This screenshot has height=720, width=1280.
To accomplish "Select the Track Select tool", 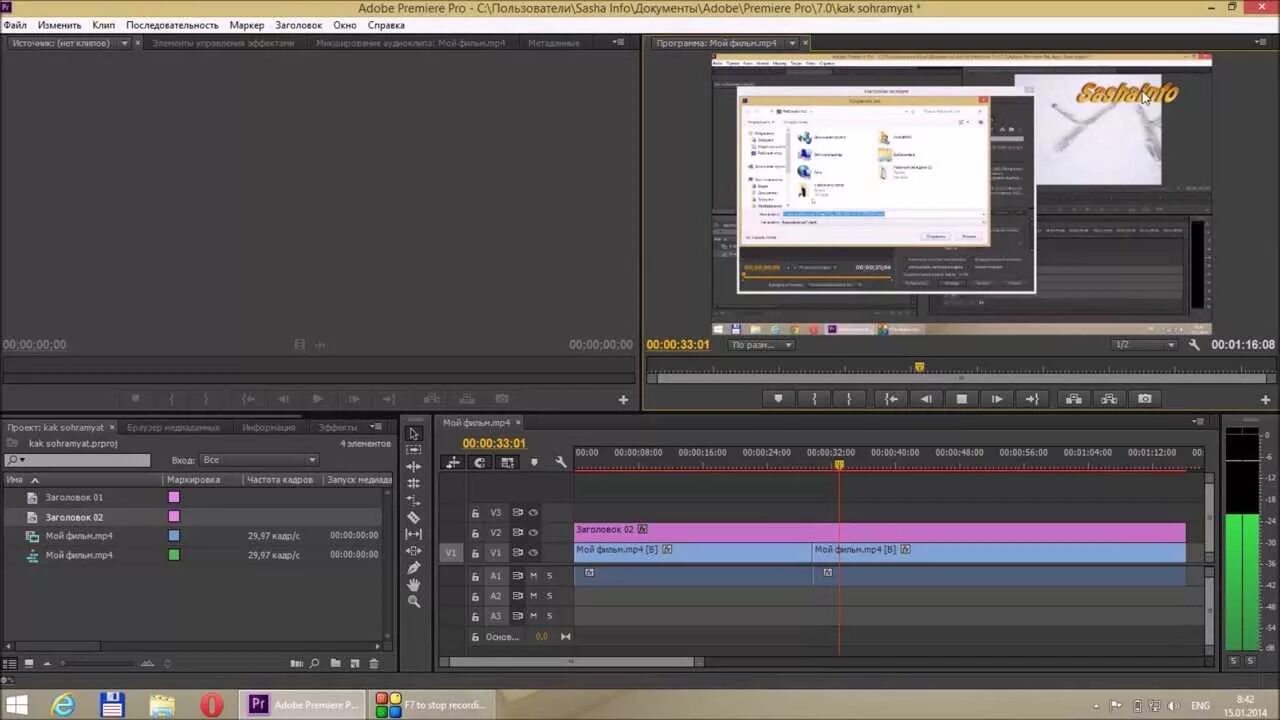I will [414, 450].
